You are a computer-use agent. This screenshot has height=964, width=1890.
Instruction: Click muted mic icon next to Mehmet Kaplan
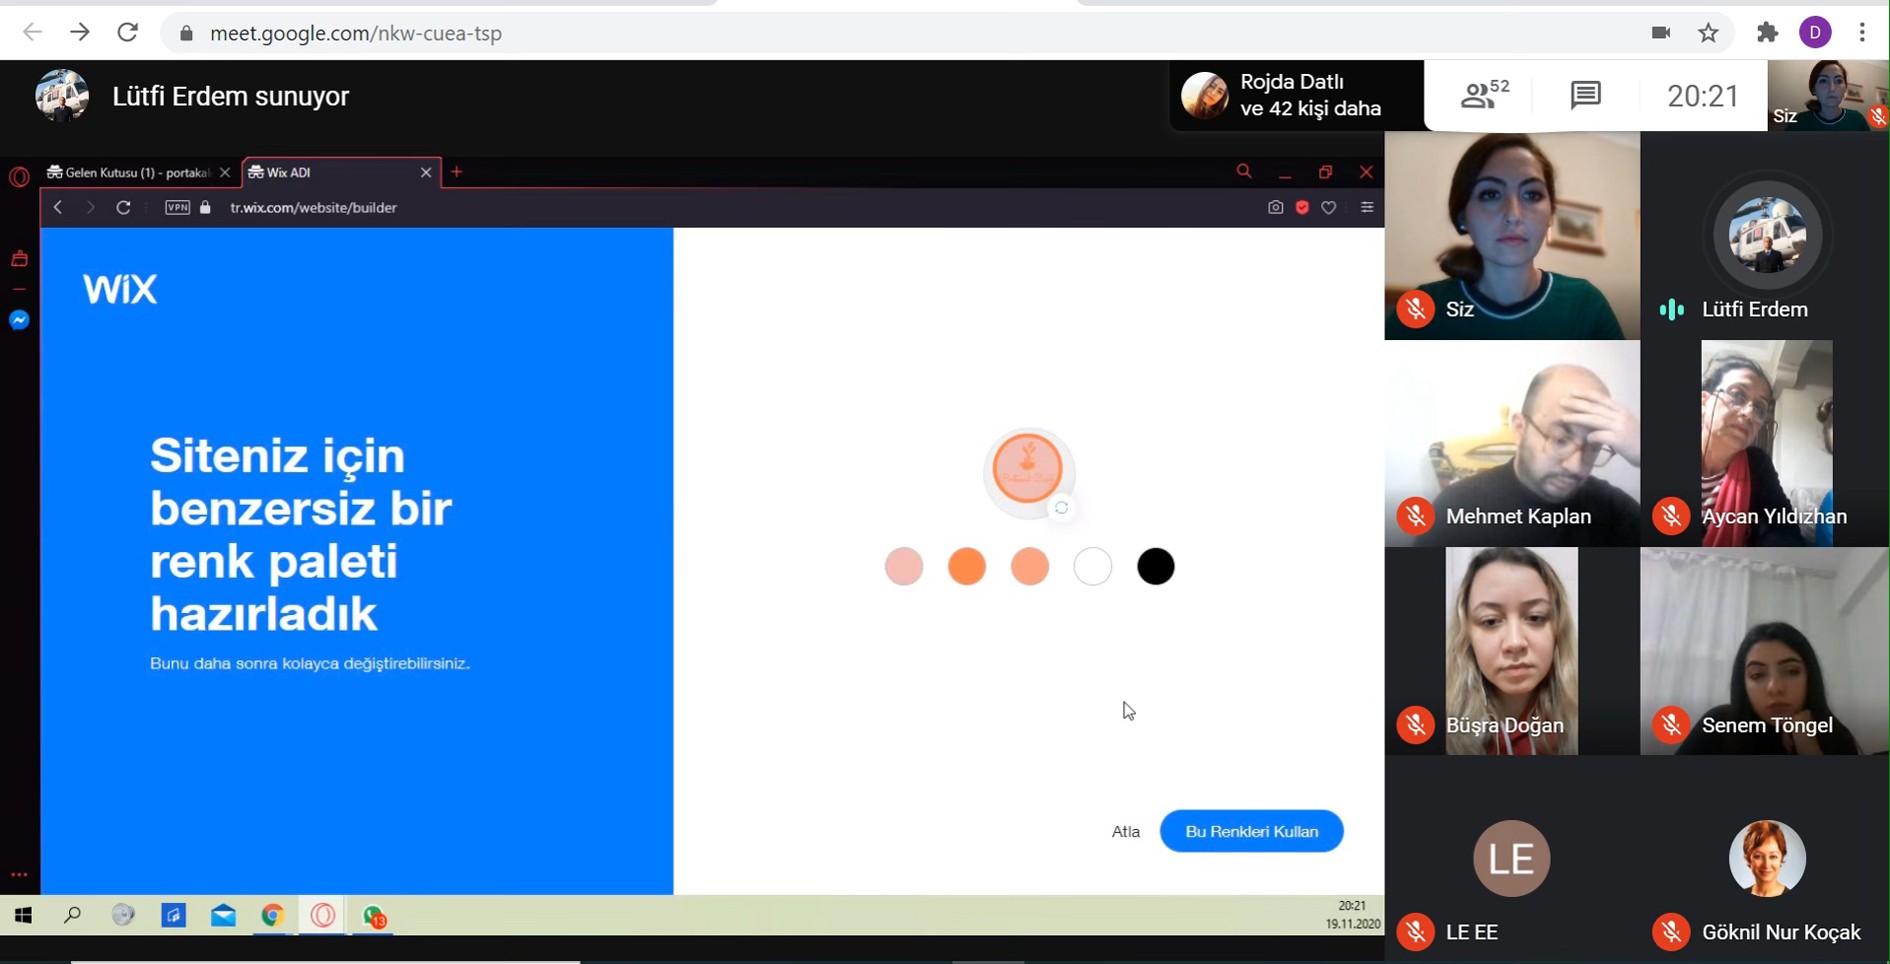click(1415, 516)
